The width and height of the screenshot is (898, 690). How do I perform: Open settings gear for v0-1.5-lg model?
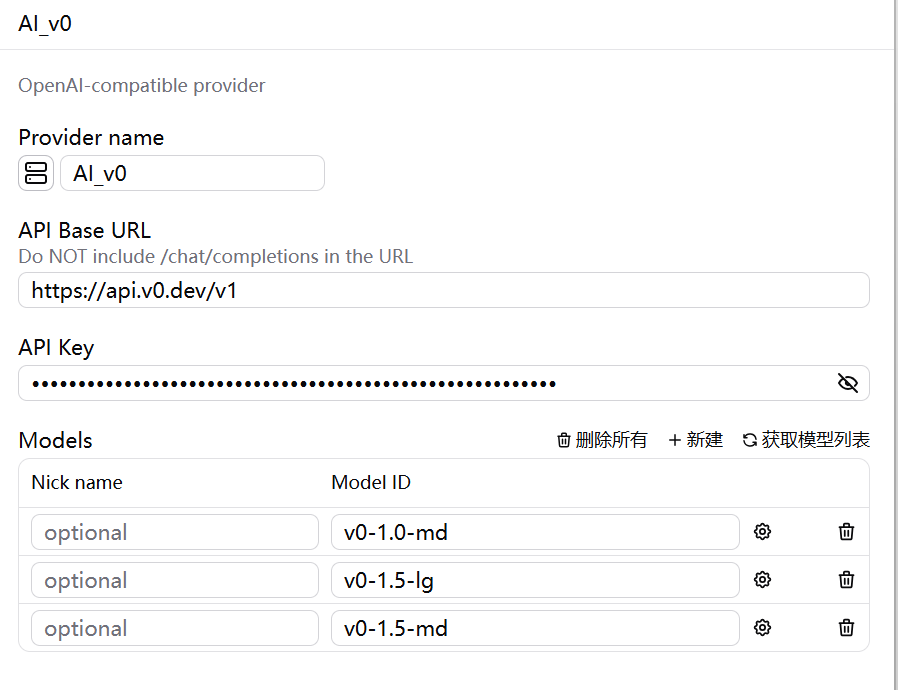pyautogui.click(x=762, y=580)
